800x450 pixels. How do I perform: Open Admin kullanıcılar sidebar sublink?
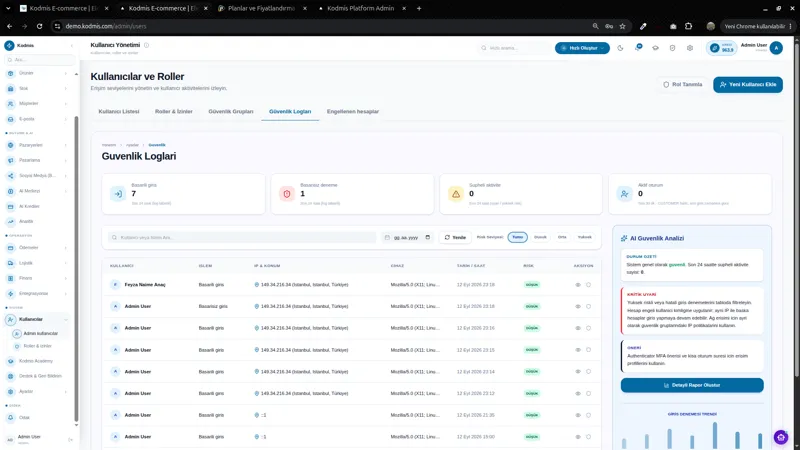coord(40,334)
